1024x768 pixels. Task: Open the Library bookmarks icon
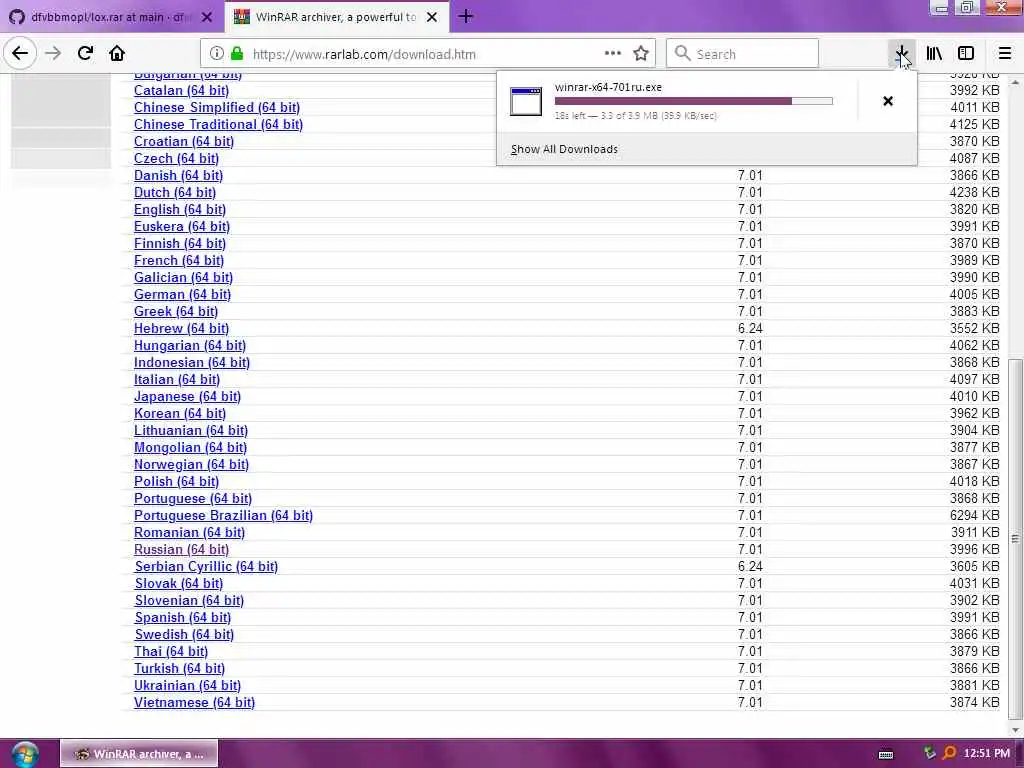click(x=934, y=54)
